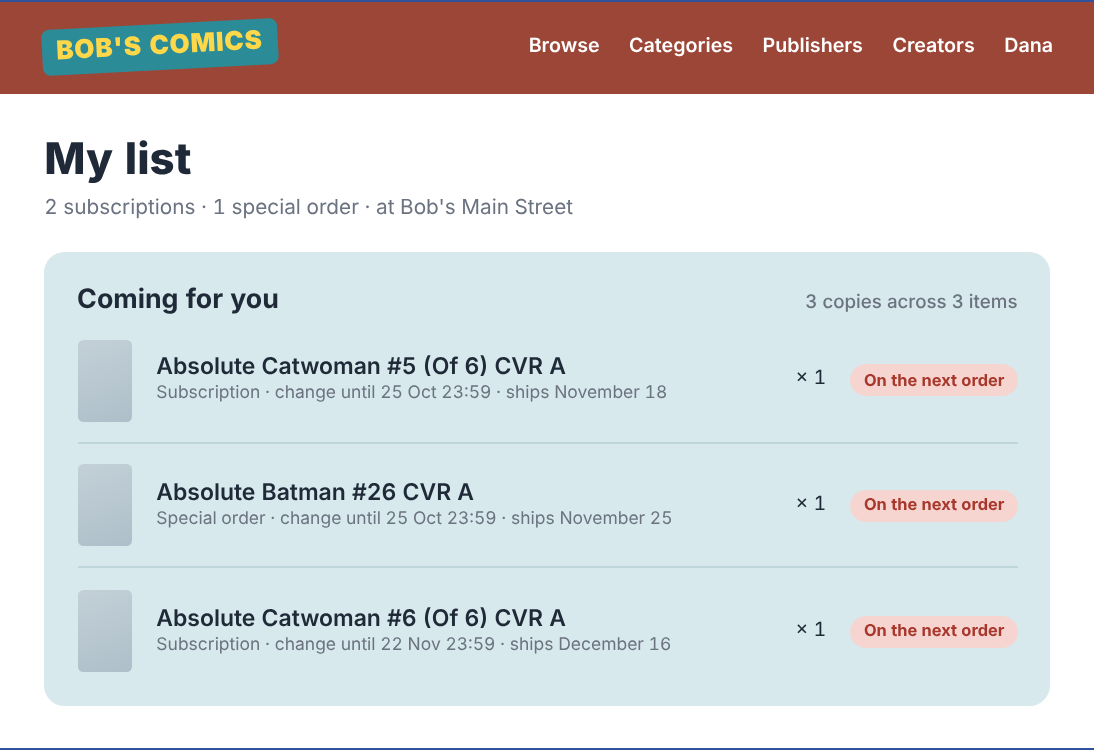Open the Browse nav link
The width and height of the screenshot is (1094, 750).
coord(564,45)
